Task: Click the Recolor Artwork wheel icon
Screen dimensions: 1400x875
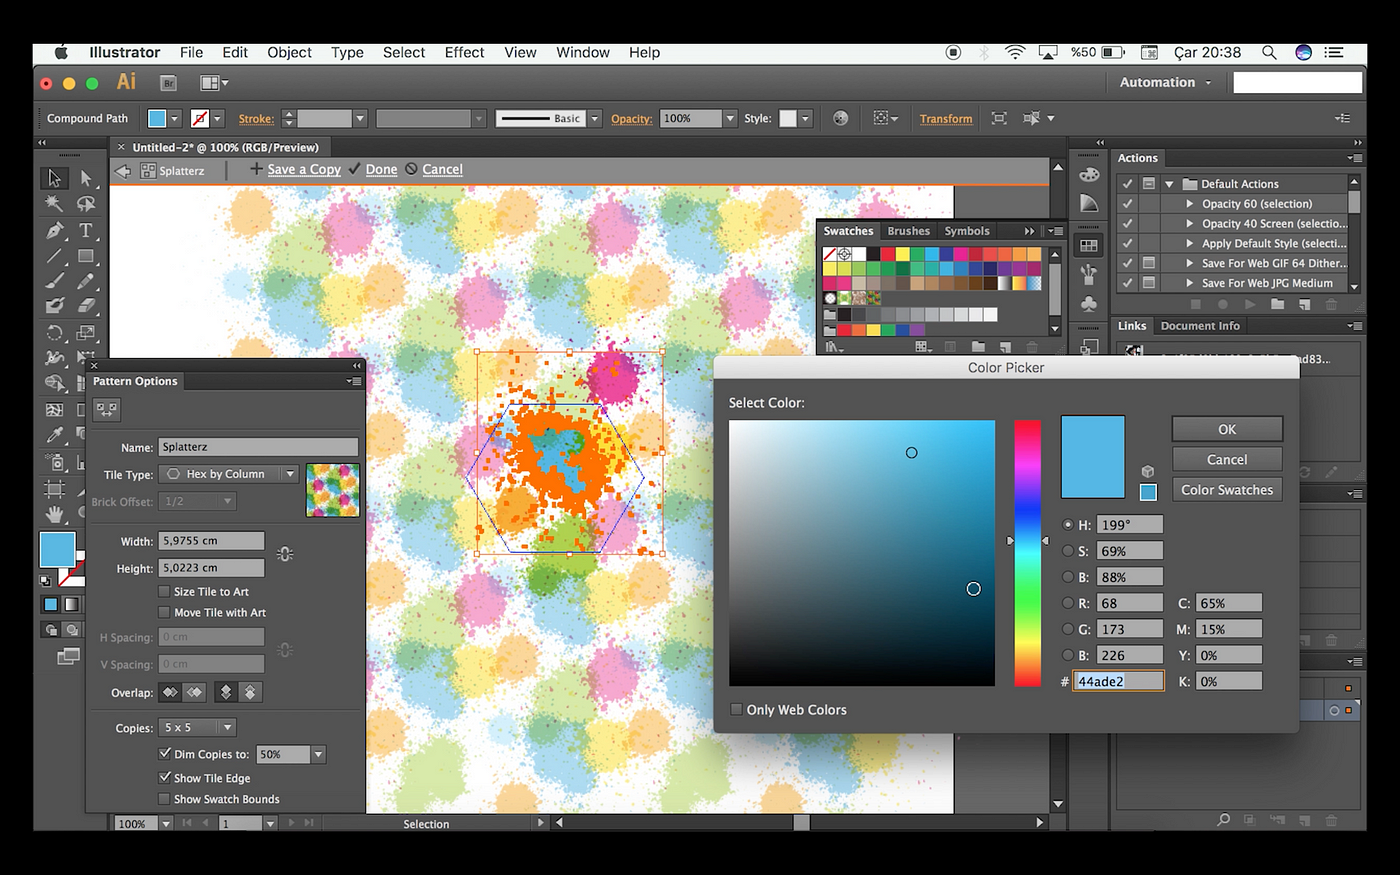Action: click(840, 118)
